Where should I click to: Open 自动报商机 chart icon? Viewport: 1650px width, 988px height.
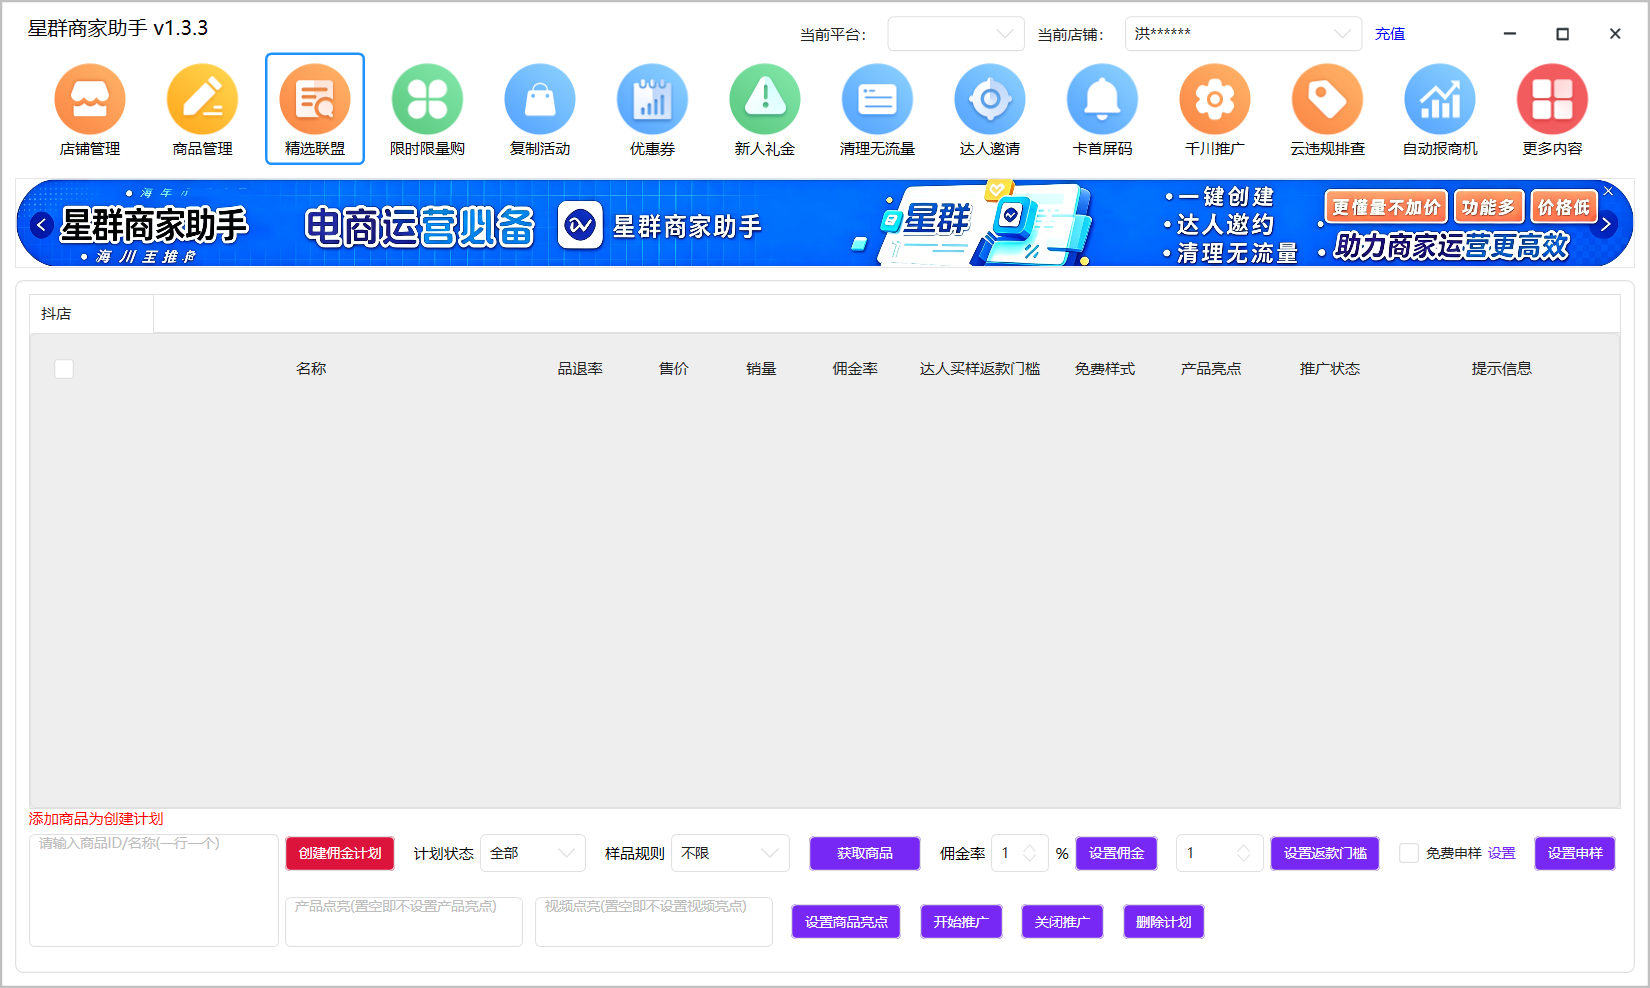1440,99
